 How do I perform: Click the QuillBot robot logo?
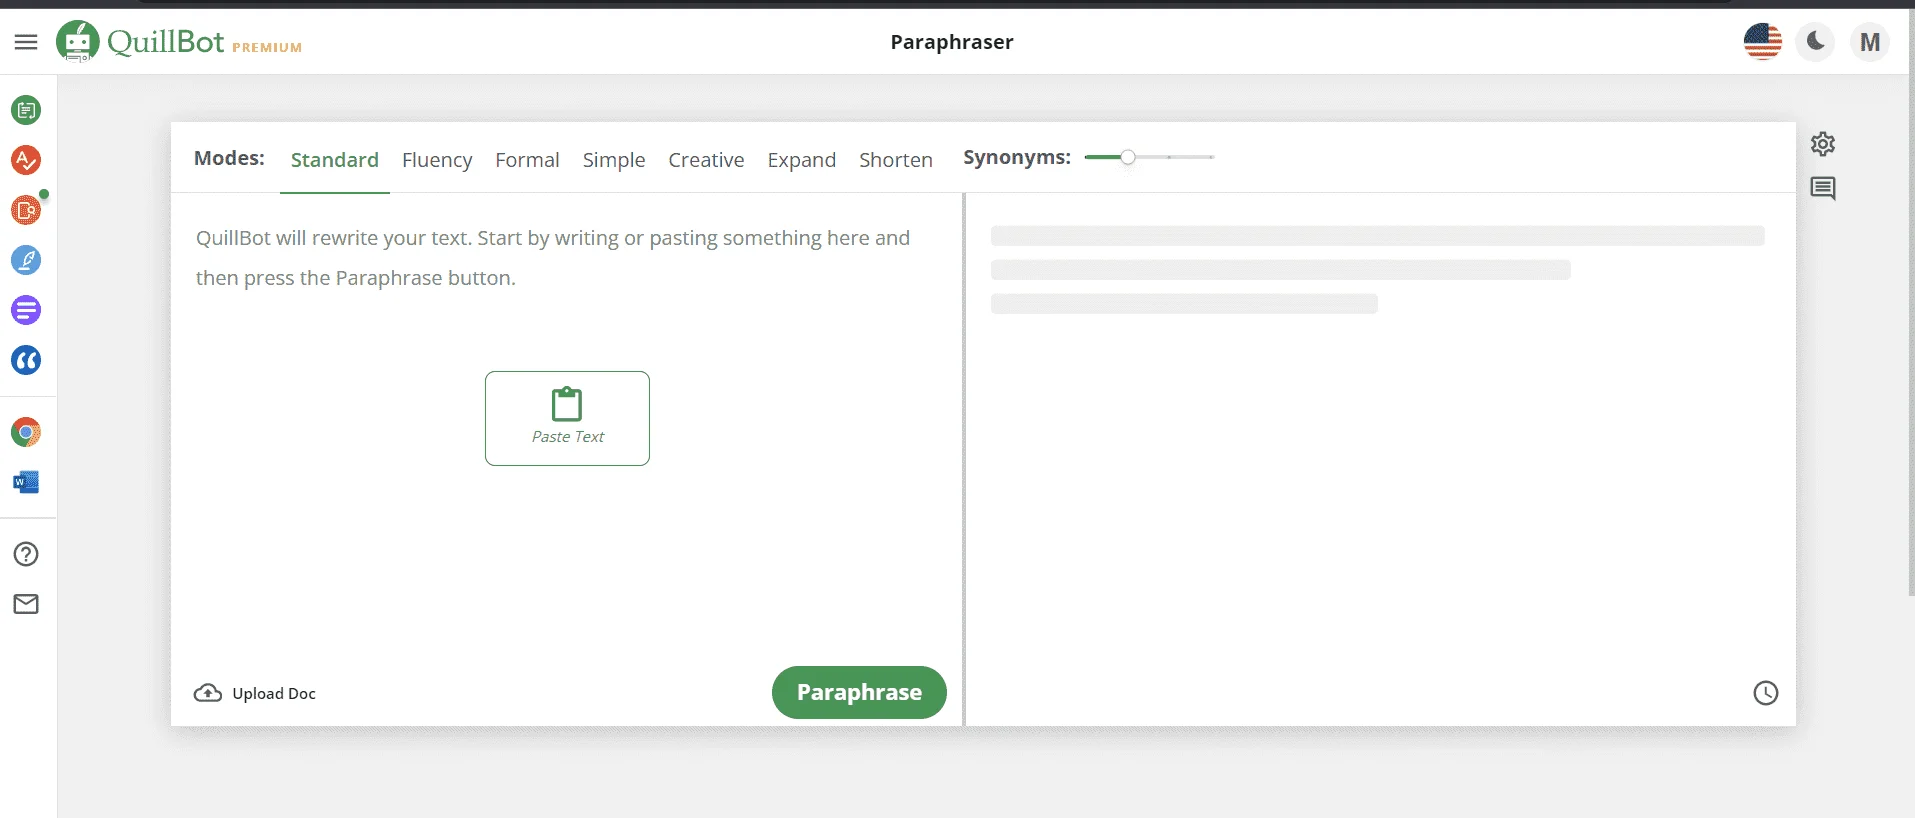tap(78, 41)
